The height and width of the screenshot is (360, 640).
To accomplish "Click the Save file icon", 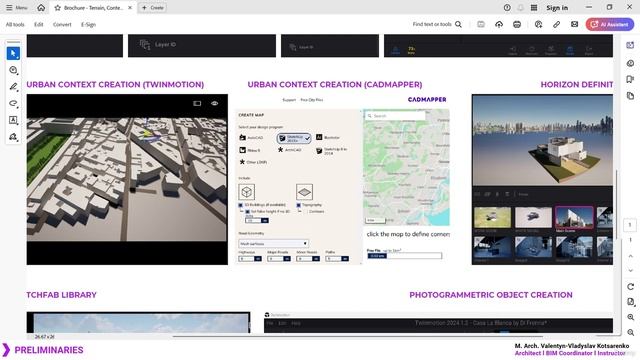I will tap(481, 24).
